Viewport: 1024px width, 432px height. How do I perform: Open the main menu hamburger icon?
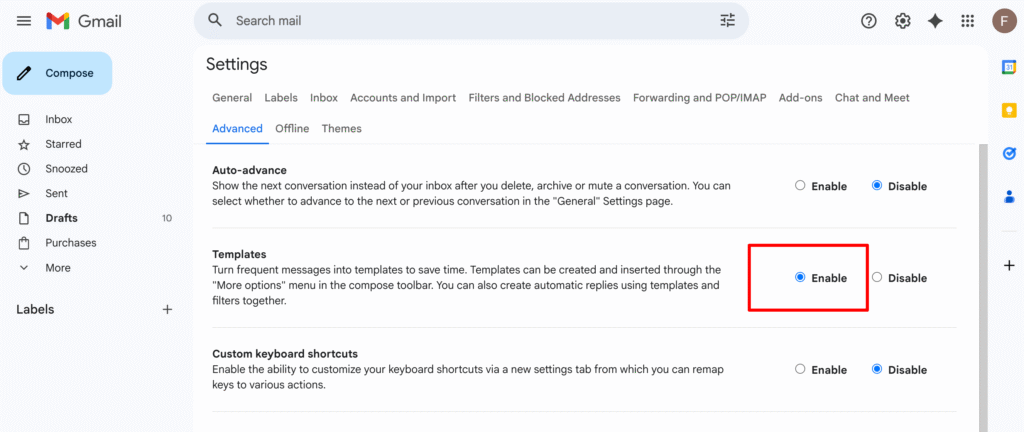(24, 21)
